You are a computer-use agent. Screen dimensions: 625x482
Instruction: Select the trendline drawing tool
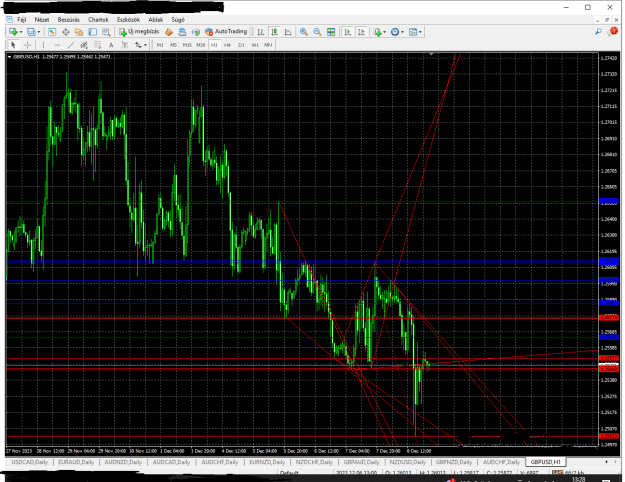pyautogui.click(x=71, y=45)
